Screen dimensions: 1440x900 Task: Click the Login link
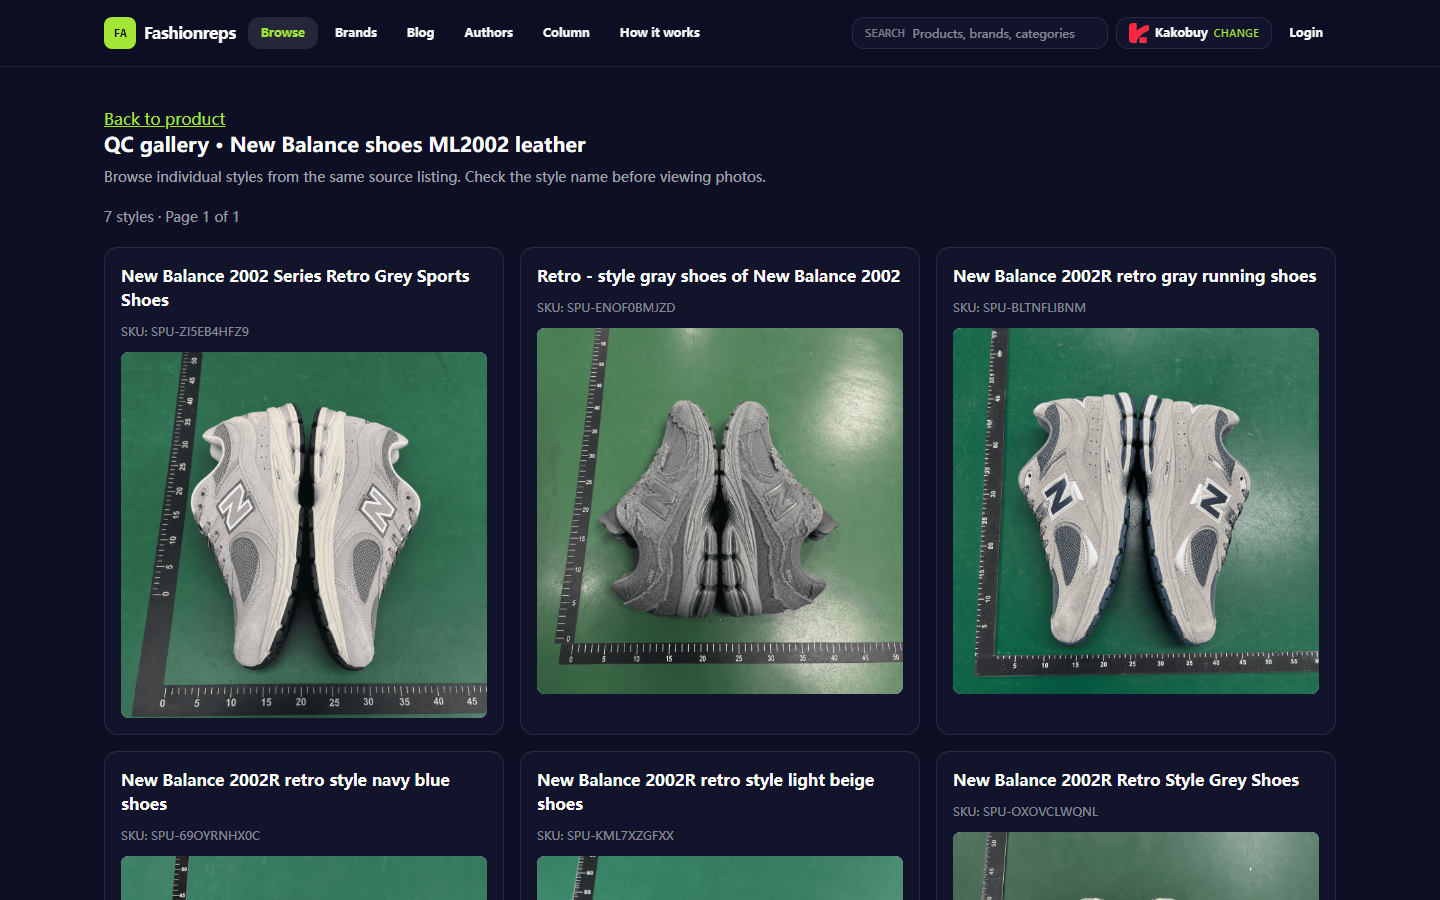click(1306, 33)
